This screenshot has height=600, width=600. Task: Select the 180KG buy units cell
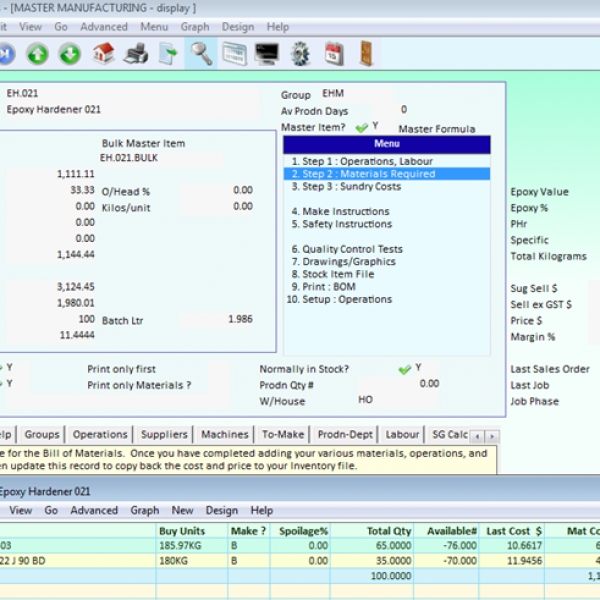click(x=192, y=561)
